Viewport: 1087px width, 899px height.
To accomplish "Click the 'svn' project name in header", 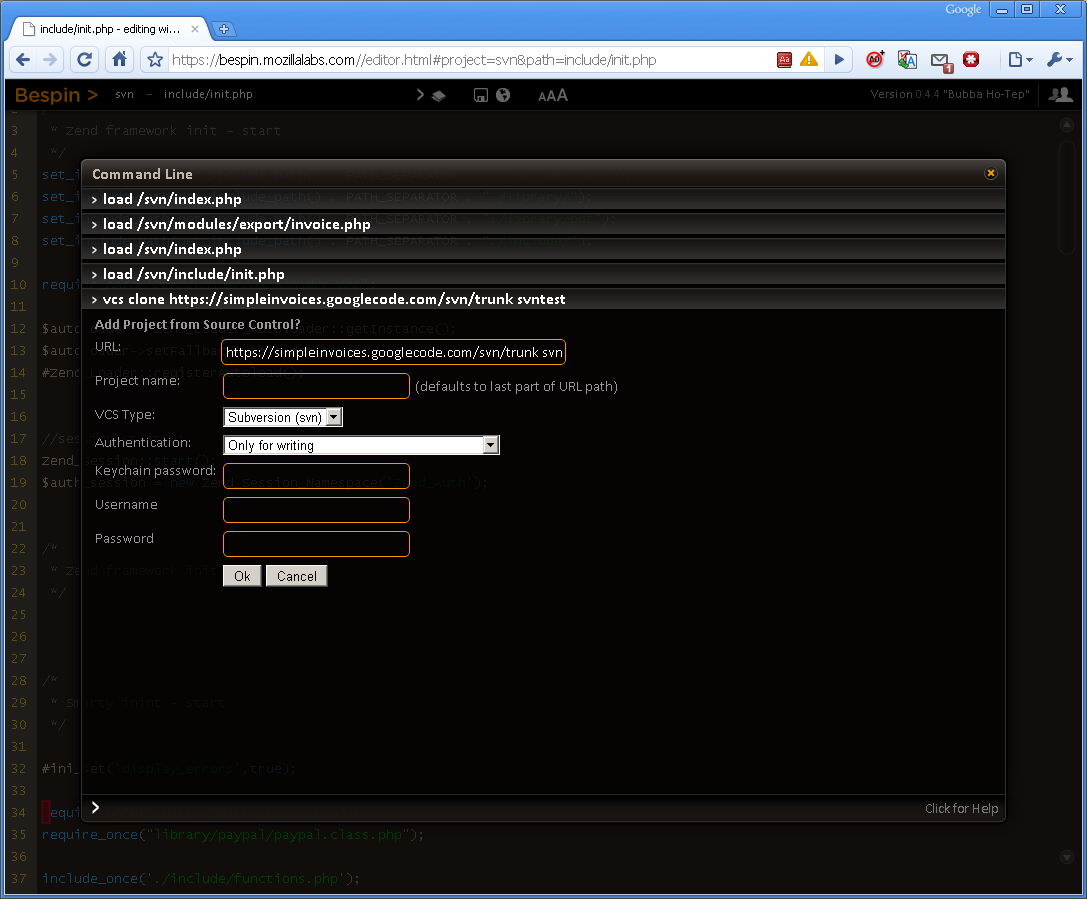I will tap(125, 94).
